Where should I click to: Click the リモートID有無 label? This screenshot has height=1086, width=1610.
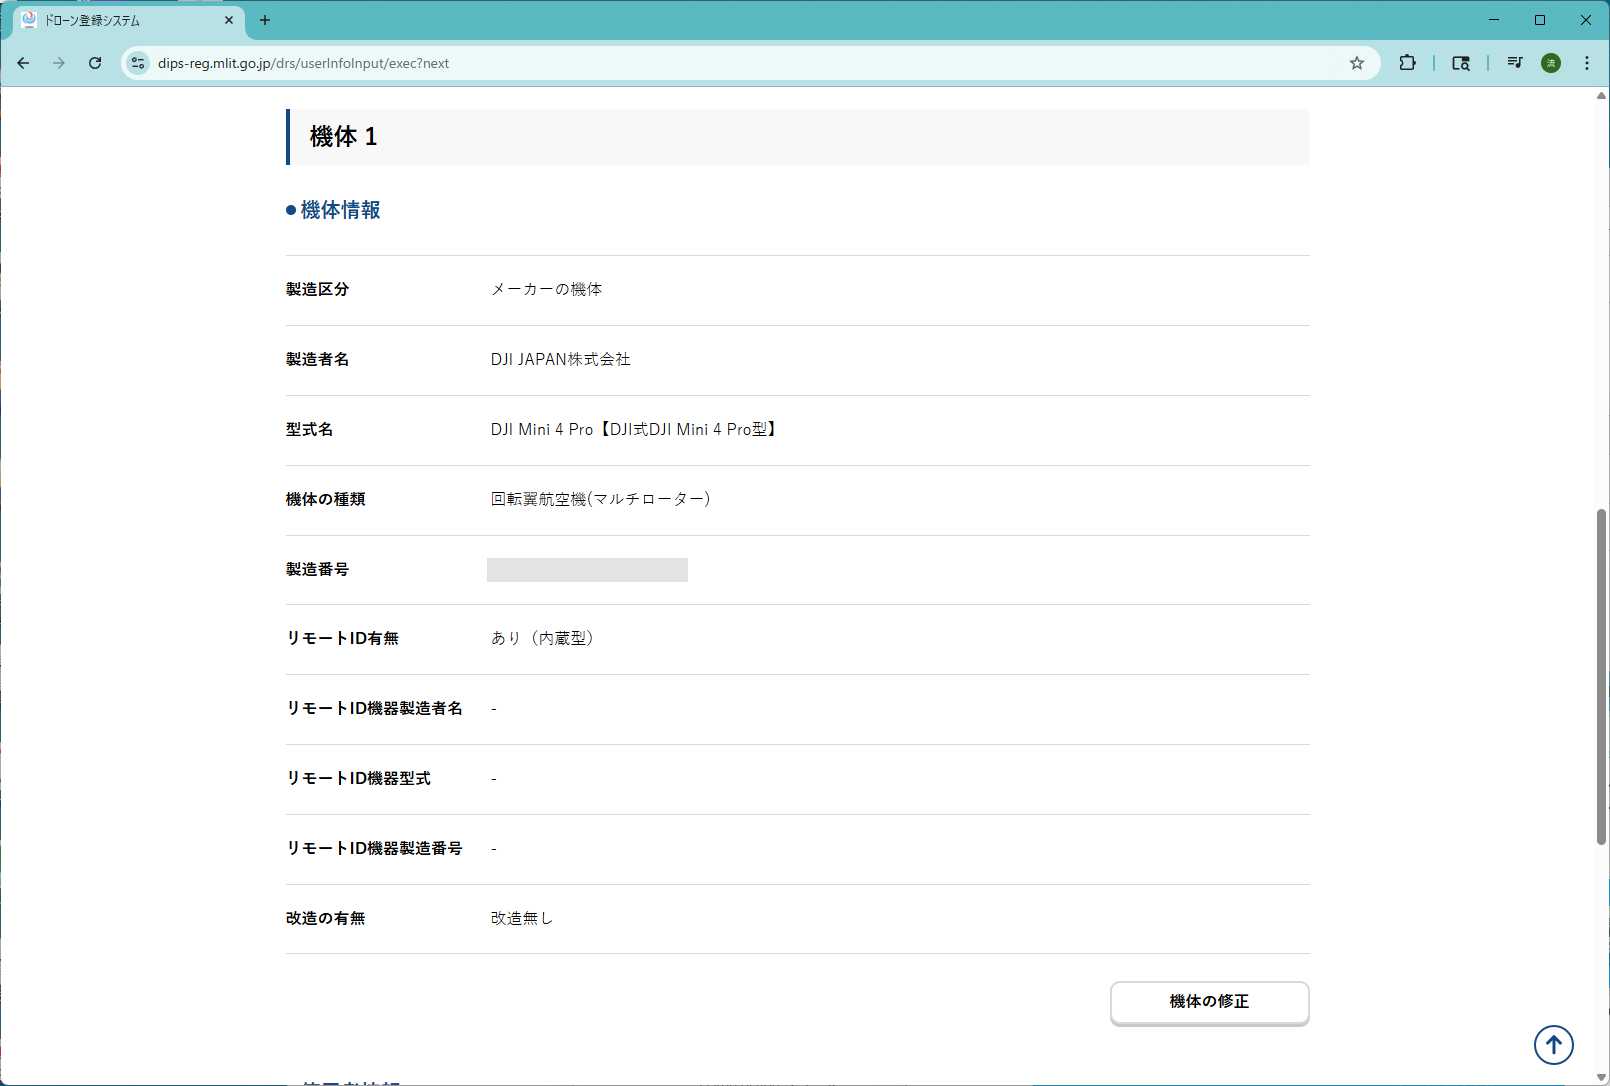[x=342, y=638]
